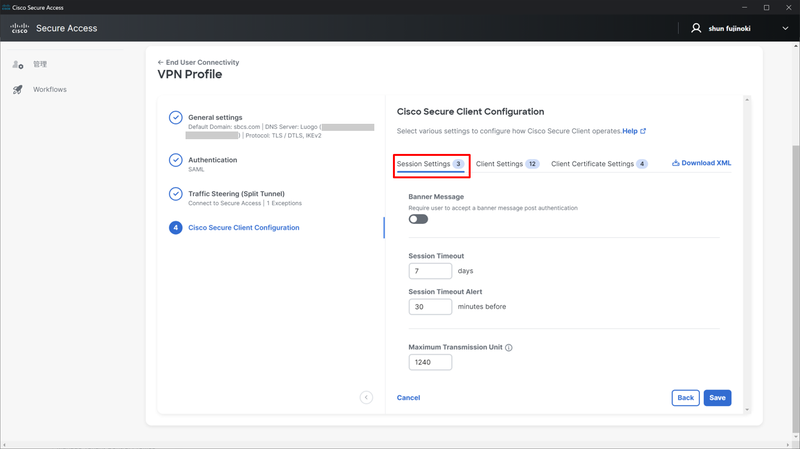Open 管理 in the sidebar
800x449 pixels.
(40, 64)
